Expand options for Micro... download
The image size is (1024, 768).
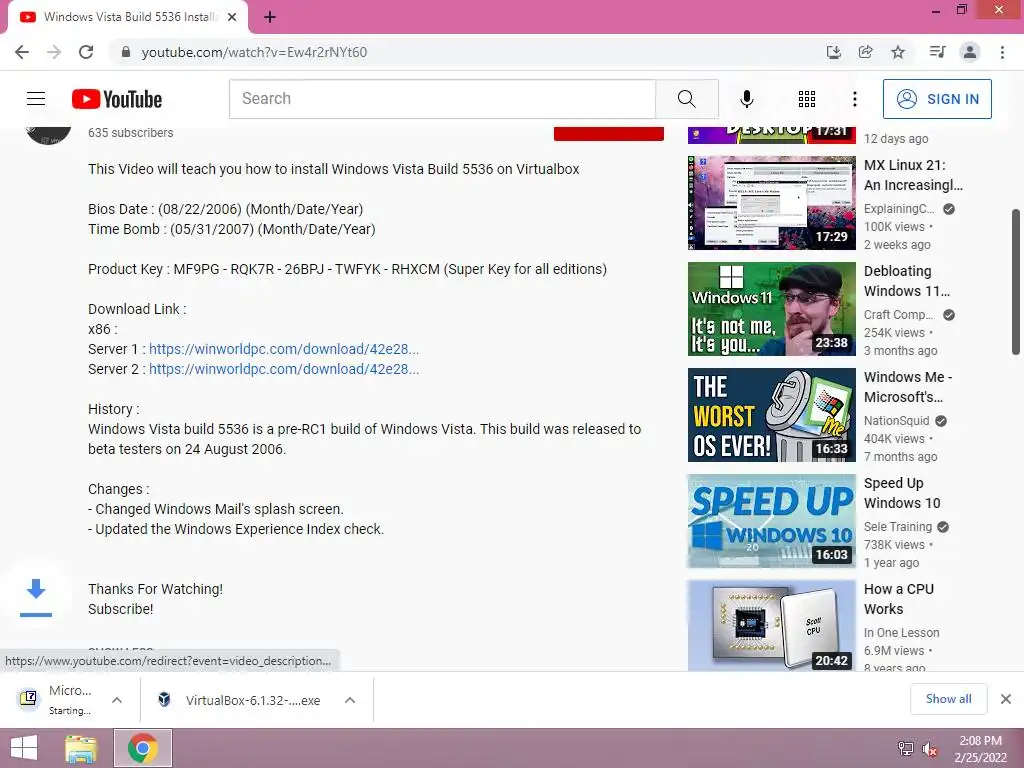point(117,700)
